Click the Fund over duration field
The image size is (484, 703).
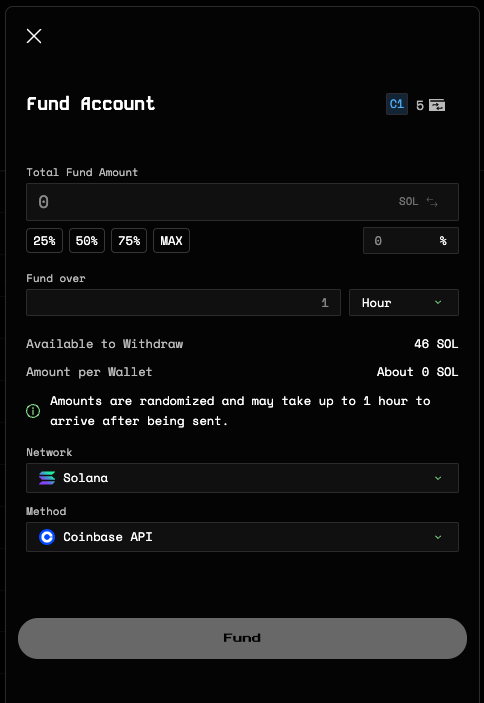(183, 303)
